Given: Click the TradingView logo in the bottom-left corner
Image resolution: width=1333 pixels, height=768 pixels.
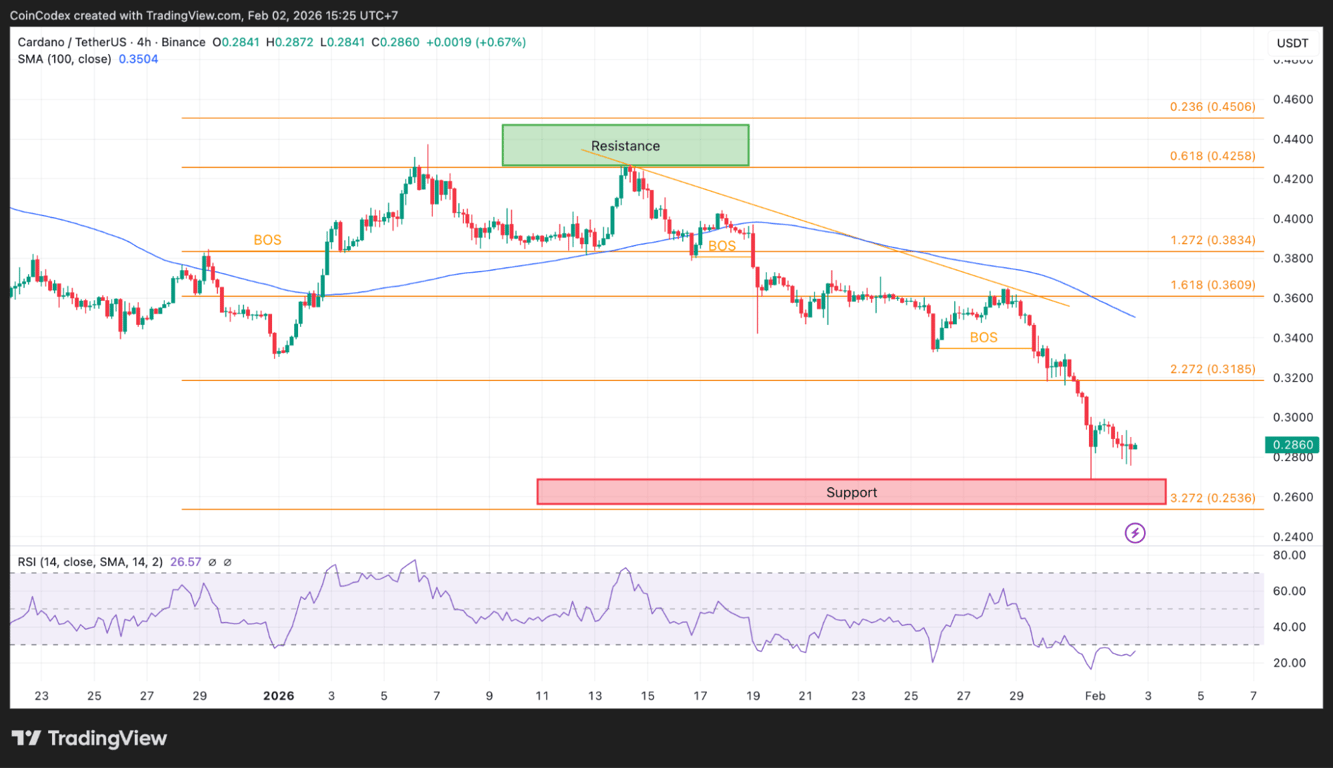Looking at the screenshot, I should 90,738.
